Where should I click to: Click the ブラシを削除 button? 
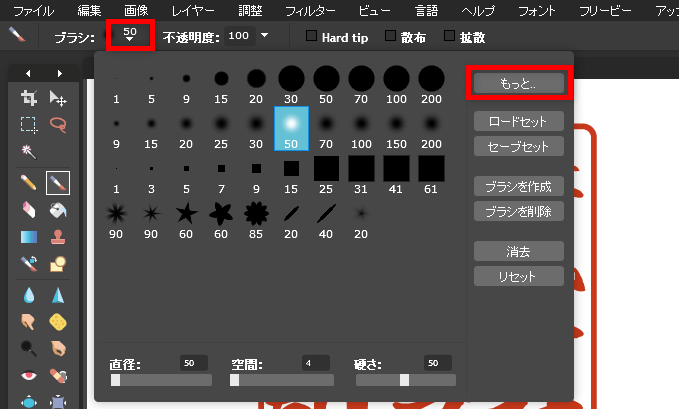(x=519, y=211)
